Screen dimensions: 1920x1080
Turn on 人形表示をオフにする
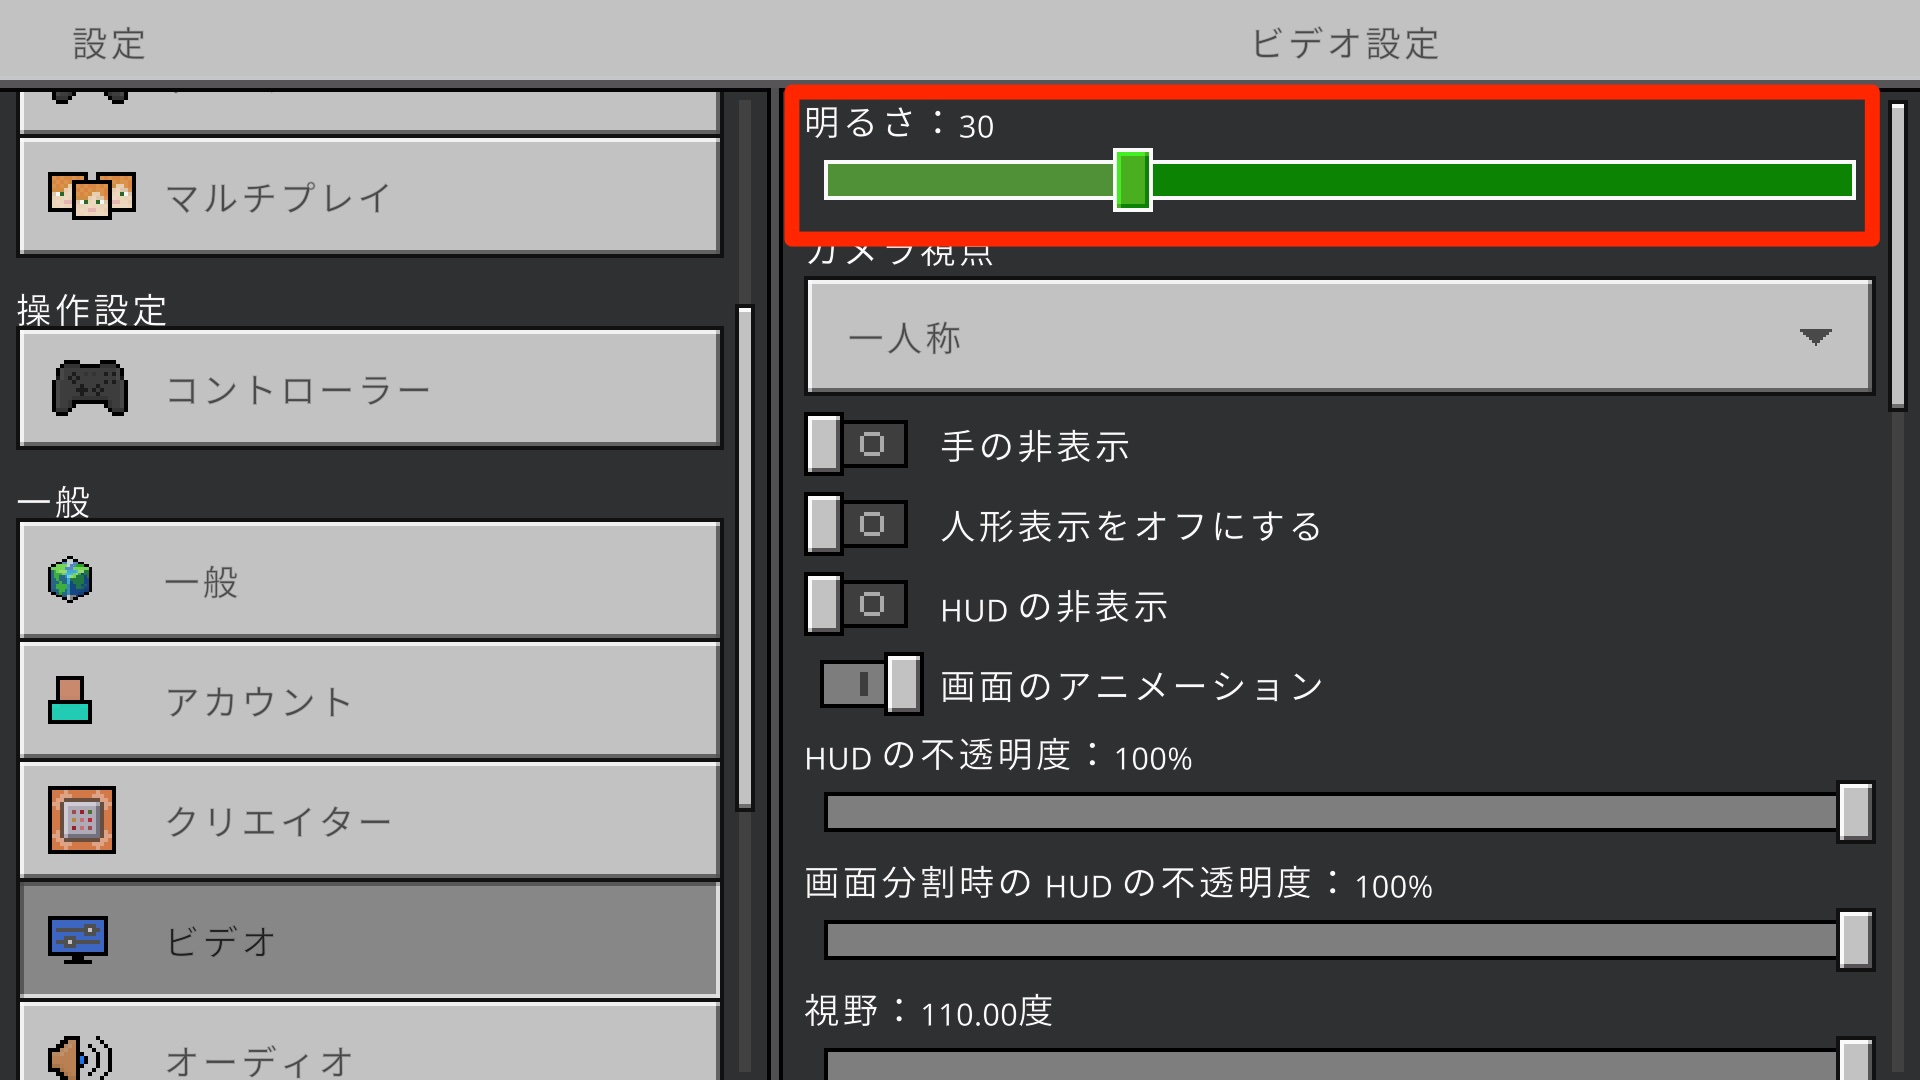855,524
